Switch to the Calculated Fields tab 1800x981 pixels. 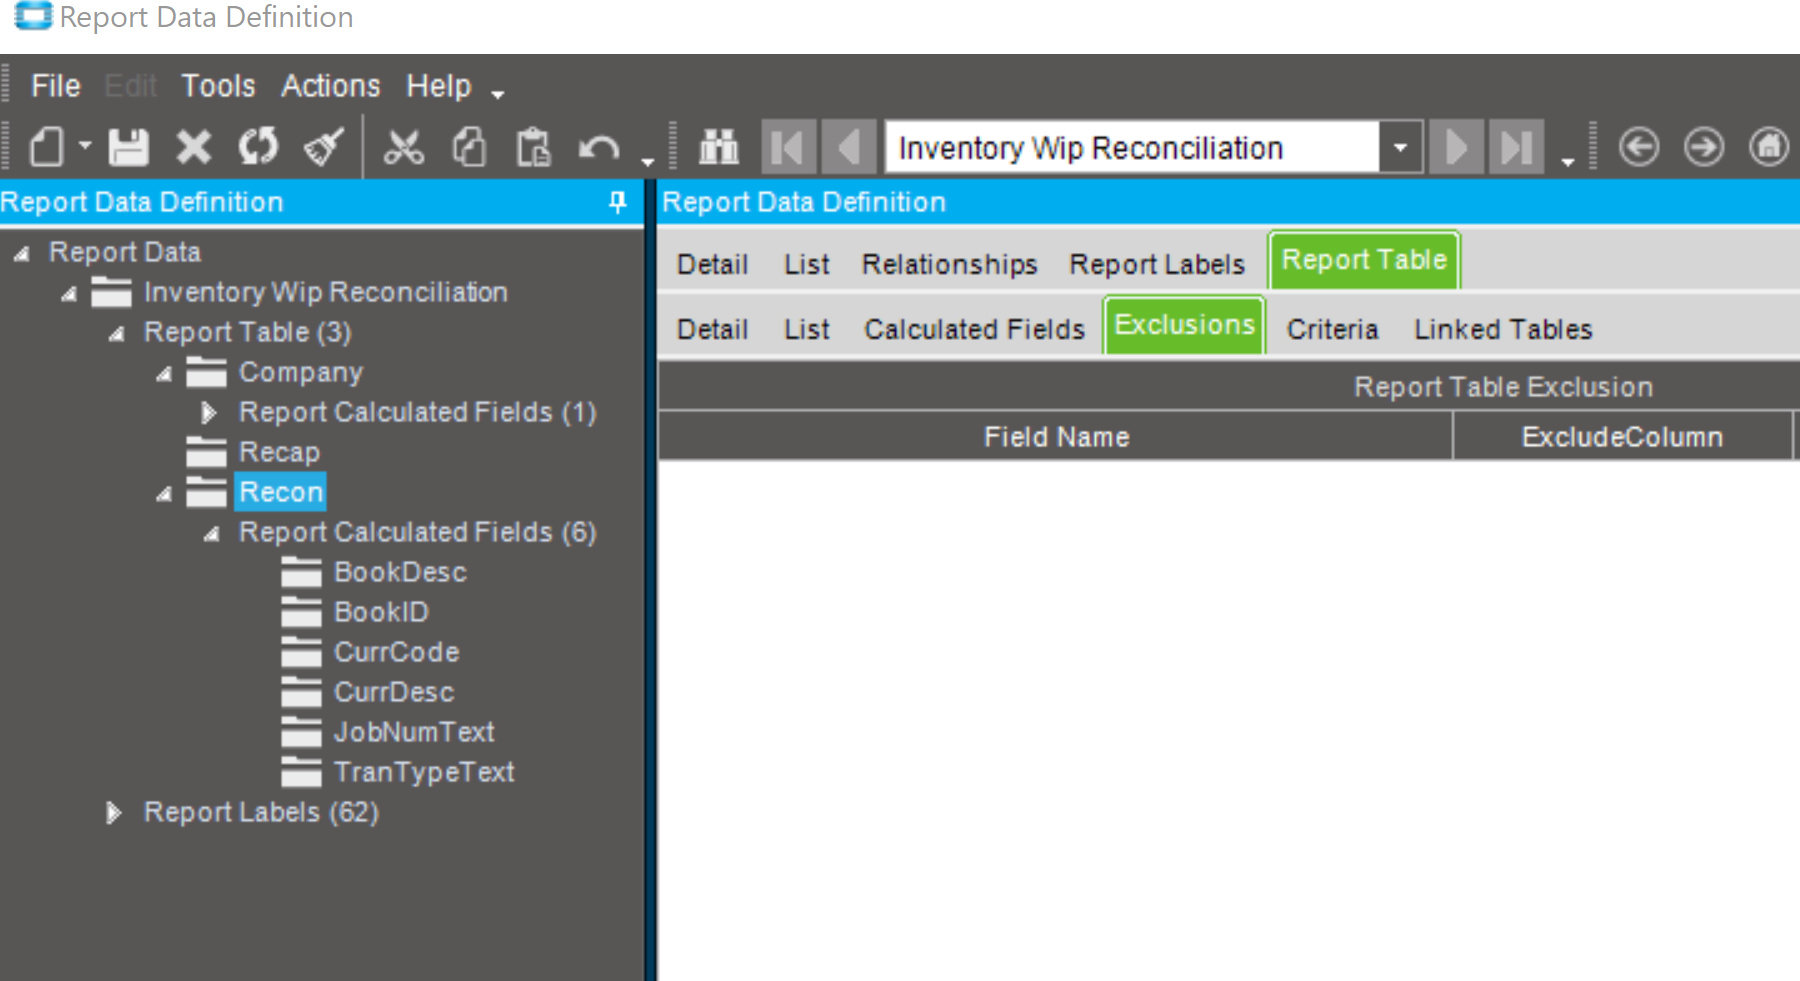[x=974, y=329]
